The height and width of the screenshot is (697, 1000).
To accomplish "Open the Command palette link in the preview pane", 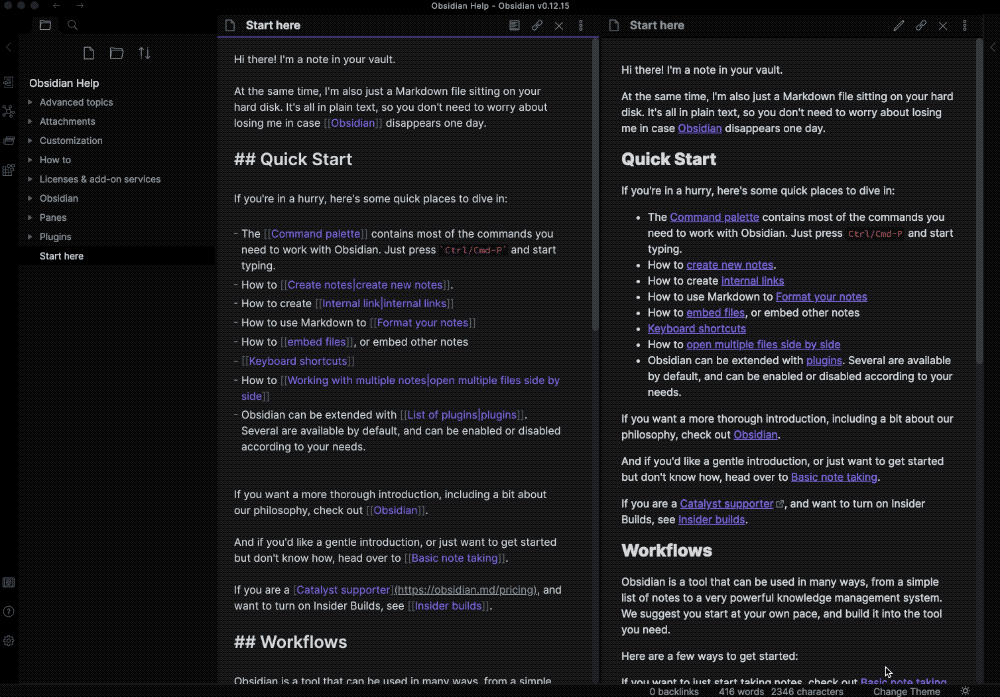I will (714, 217).
